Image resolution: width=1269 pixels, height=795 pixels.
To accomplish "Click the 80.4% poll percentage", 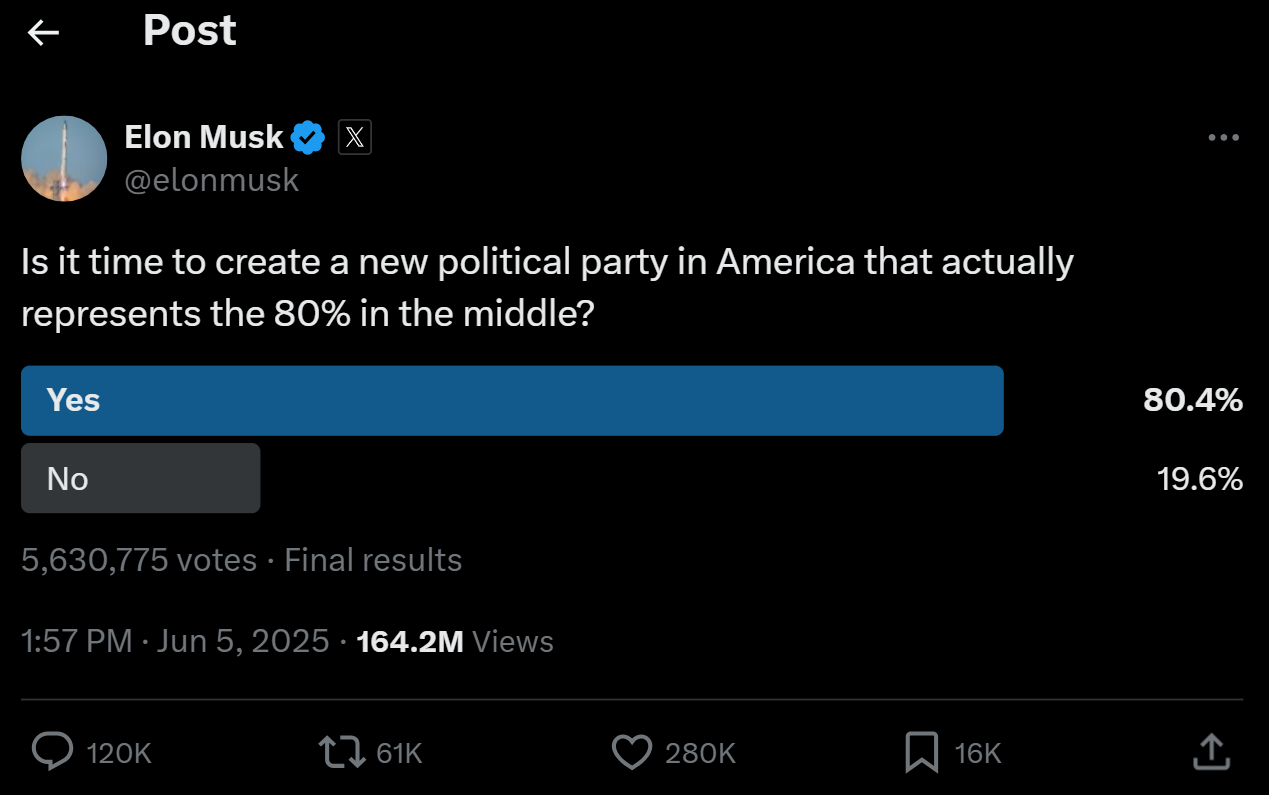I will 1193,400.
